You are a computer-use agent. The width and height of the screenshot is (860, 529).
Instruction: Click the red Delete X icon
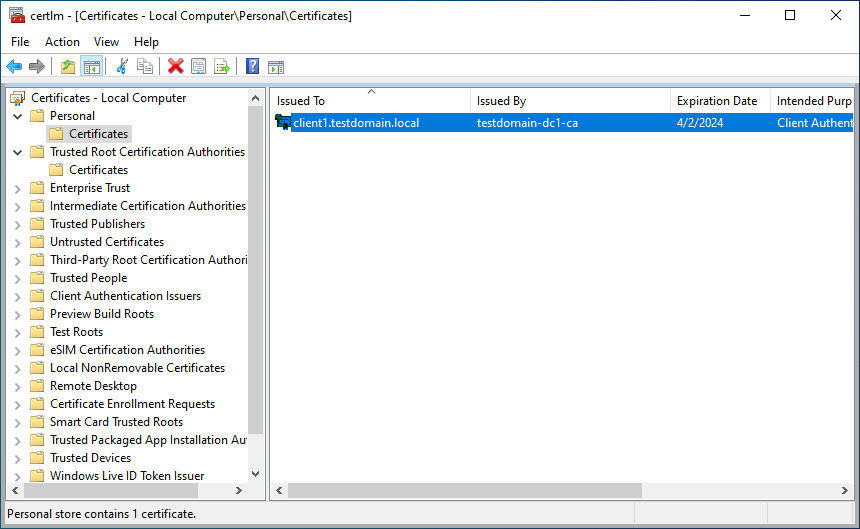pyautogui.click(x=175, y=66)
